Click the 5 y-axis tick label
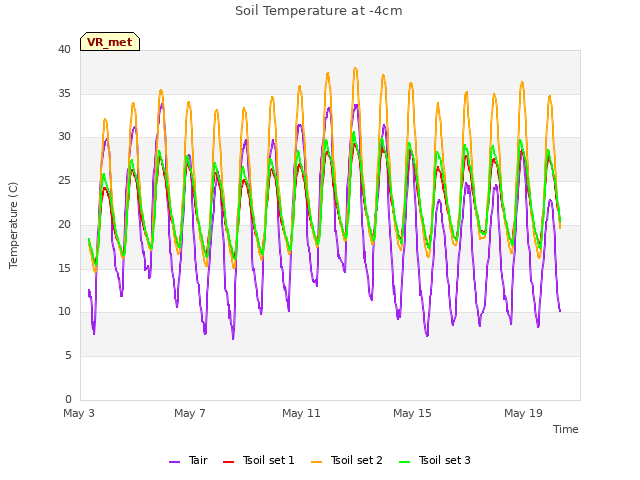640x480 pixels. [68, 356]
